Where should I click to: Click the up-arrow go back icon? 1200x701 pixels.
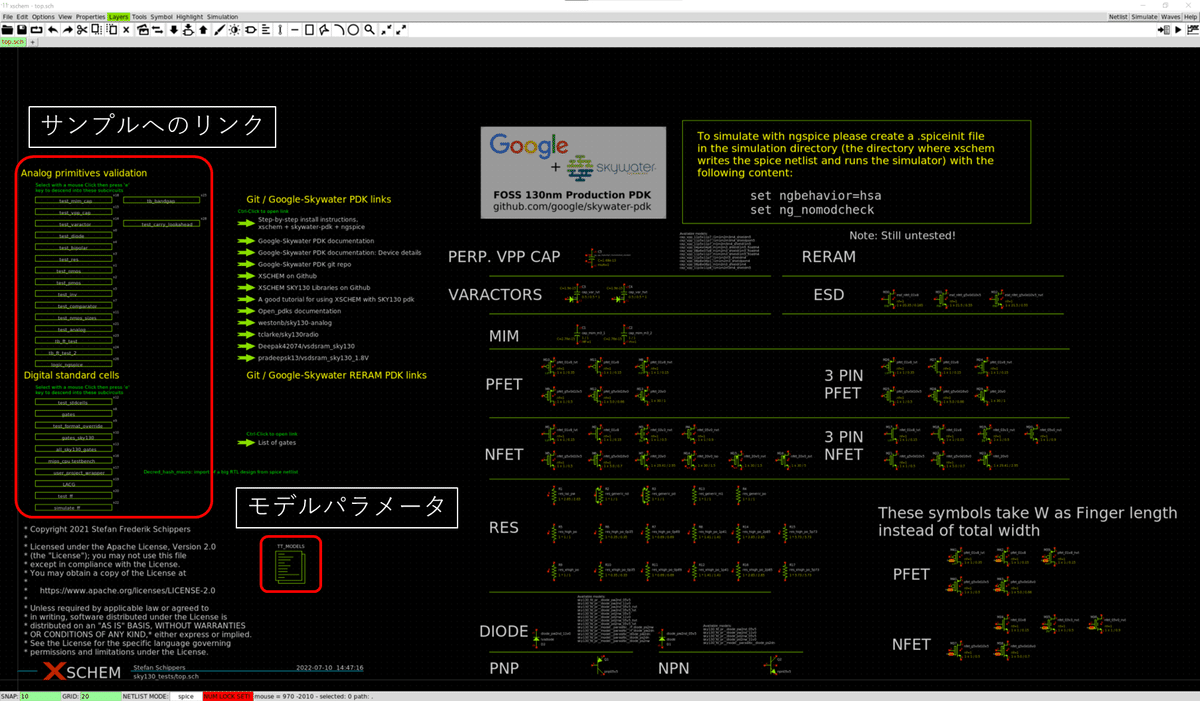[x=203, y=30]
